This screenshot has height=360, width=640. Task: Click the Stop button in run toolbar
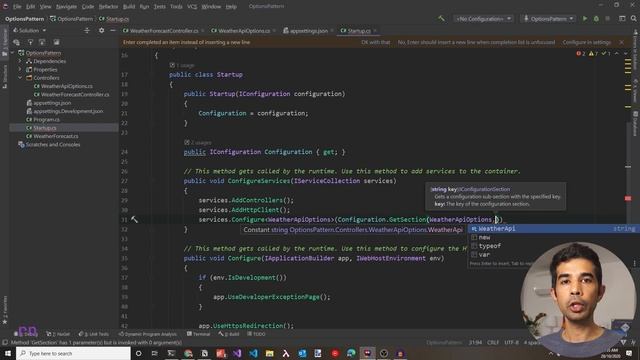click(x=607, y=19)
